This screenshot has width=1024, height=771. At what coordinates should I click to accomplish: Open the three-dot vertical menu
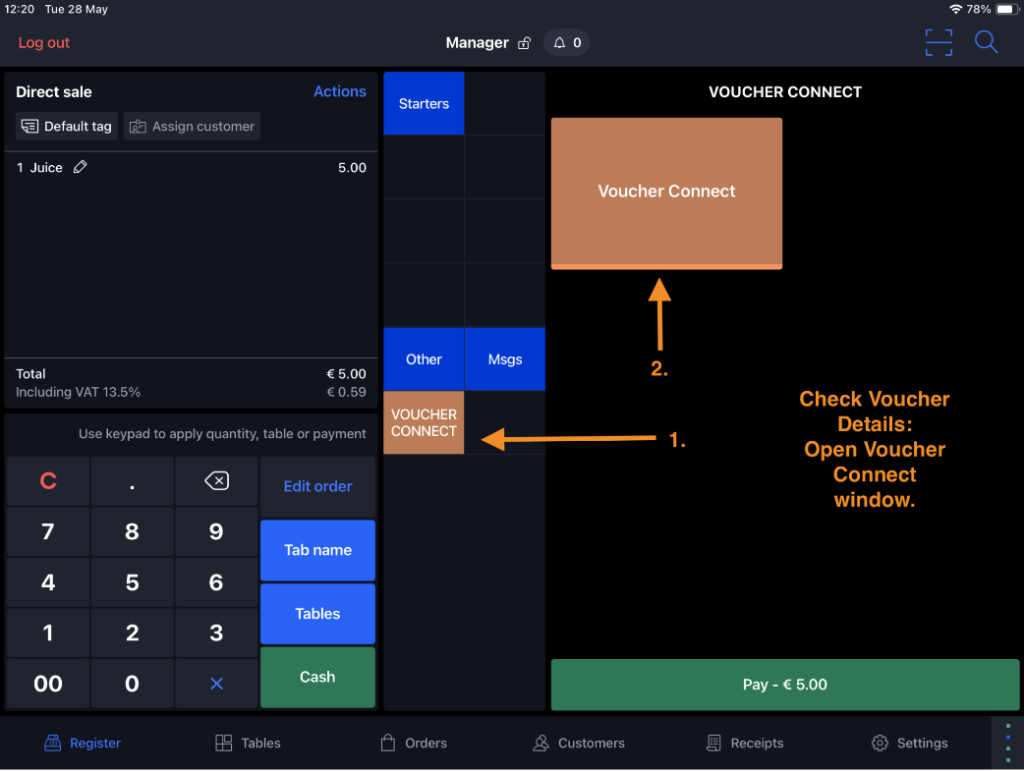click(x=1007, y=743)
